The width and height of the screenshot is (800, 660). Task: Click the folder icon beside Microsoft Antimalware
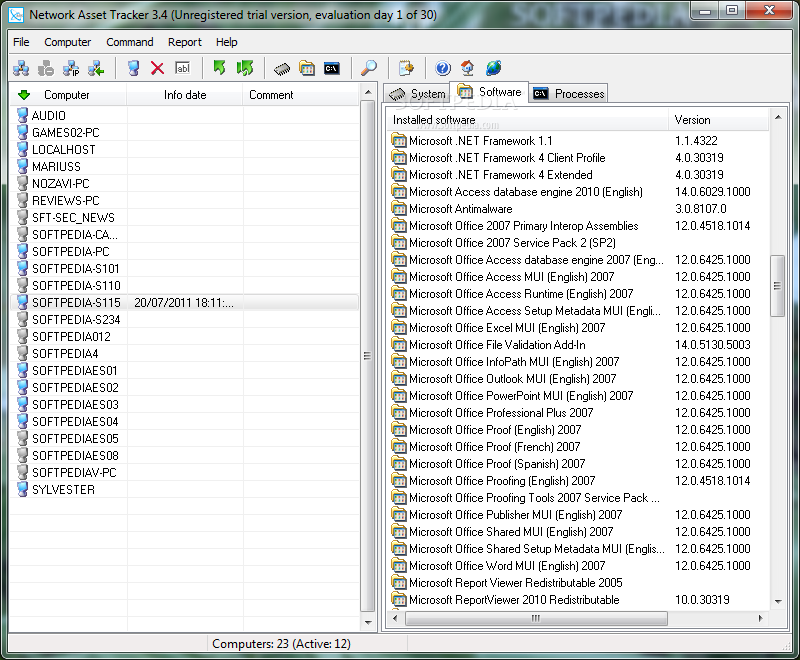[399, 208]
